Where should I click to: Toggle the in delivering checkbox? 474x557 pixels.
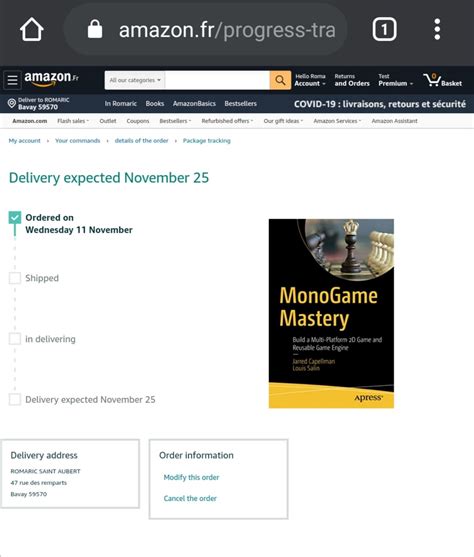click(15, 339)
